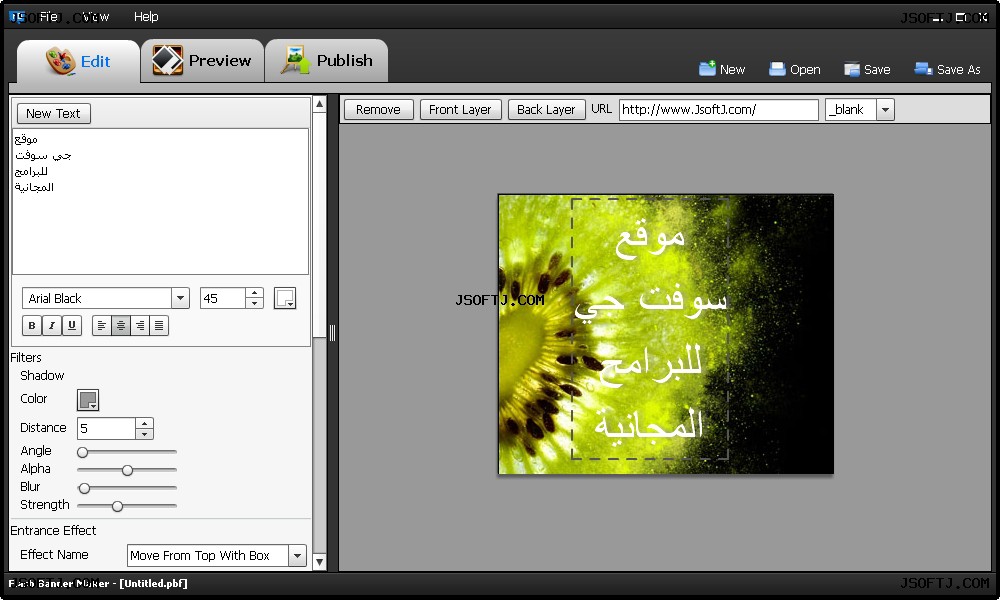Click the panel splitter handle
The width and height of the screenshot is (1000, 600).
332,332
